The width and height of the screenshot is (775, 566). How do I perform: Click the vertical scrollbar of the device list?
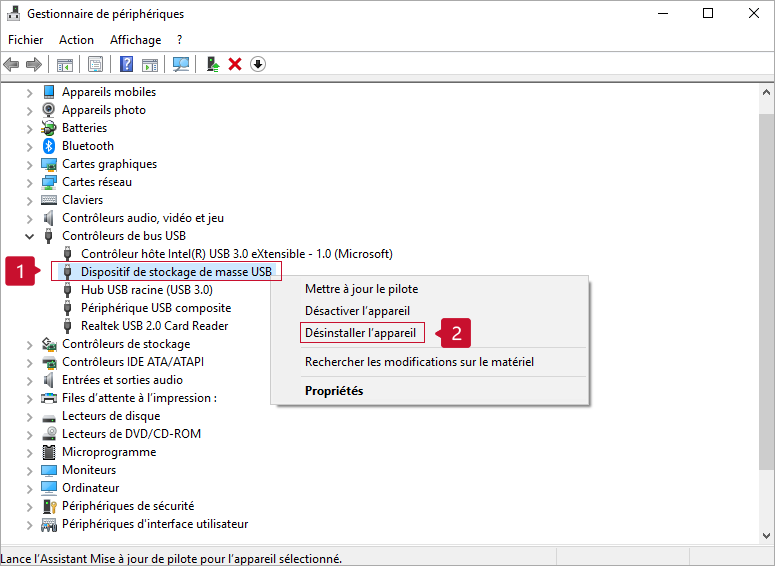pyautogui.click(x=766, y=300)
